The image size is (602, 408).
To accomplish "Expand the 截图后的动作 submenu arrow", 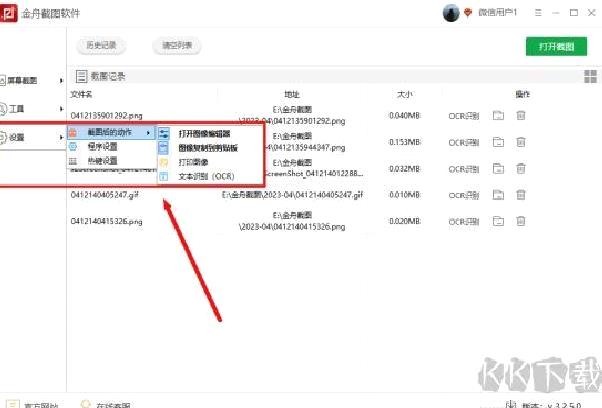I will click(148, 133).
